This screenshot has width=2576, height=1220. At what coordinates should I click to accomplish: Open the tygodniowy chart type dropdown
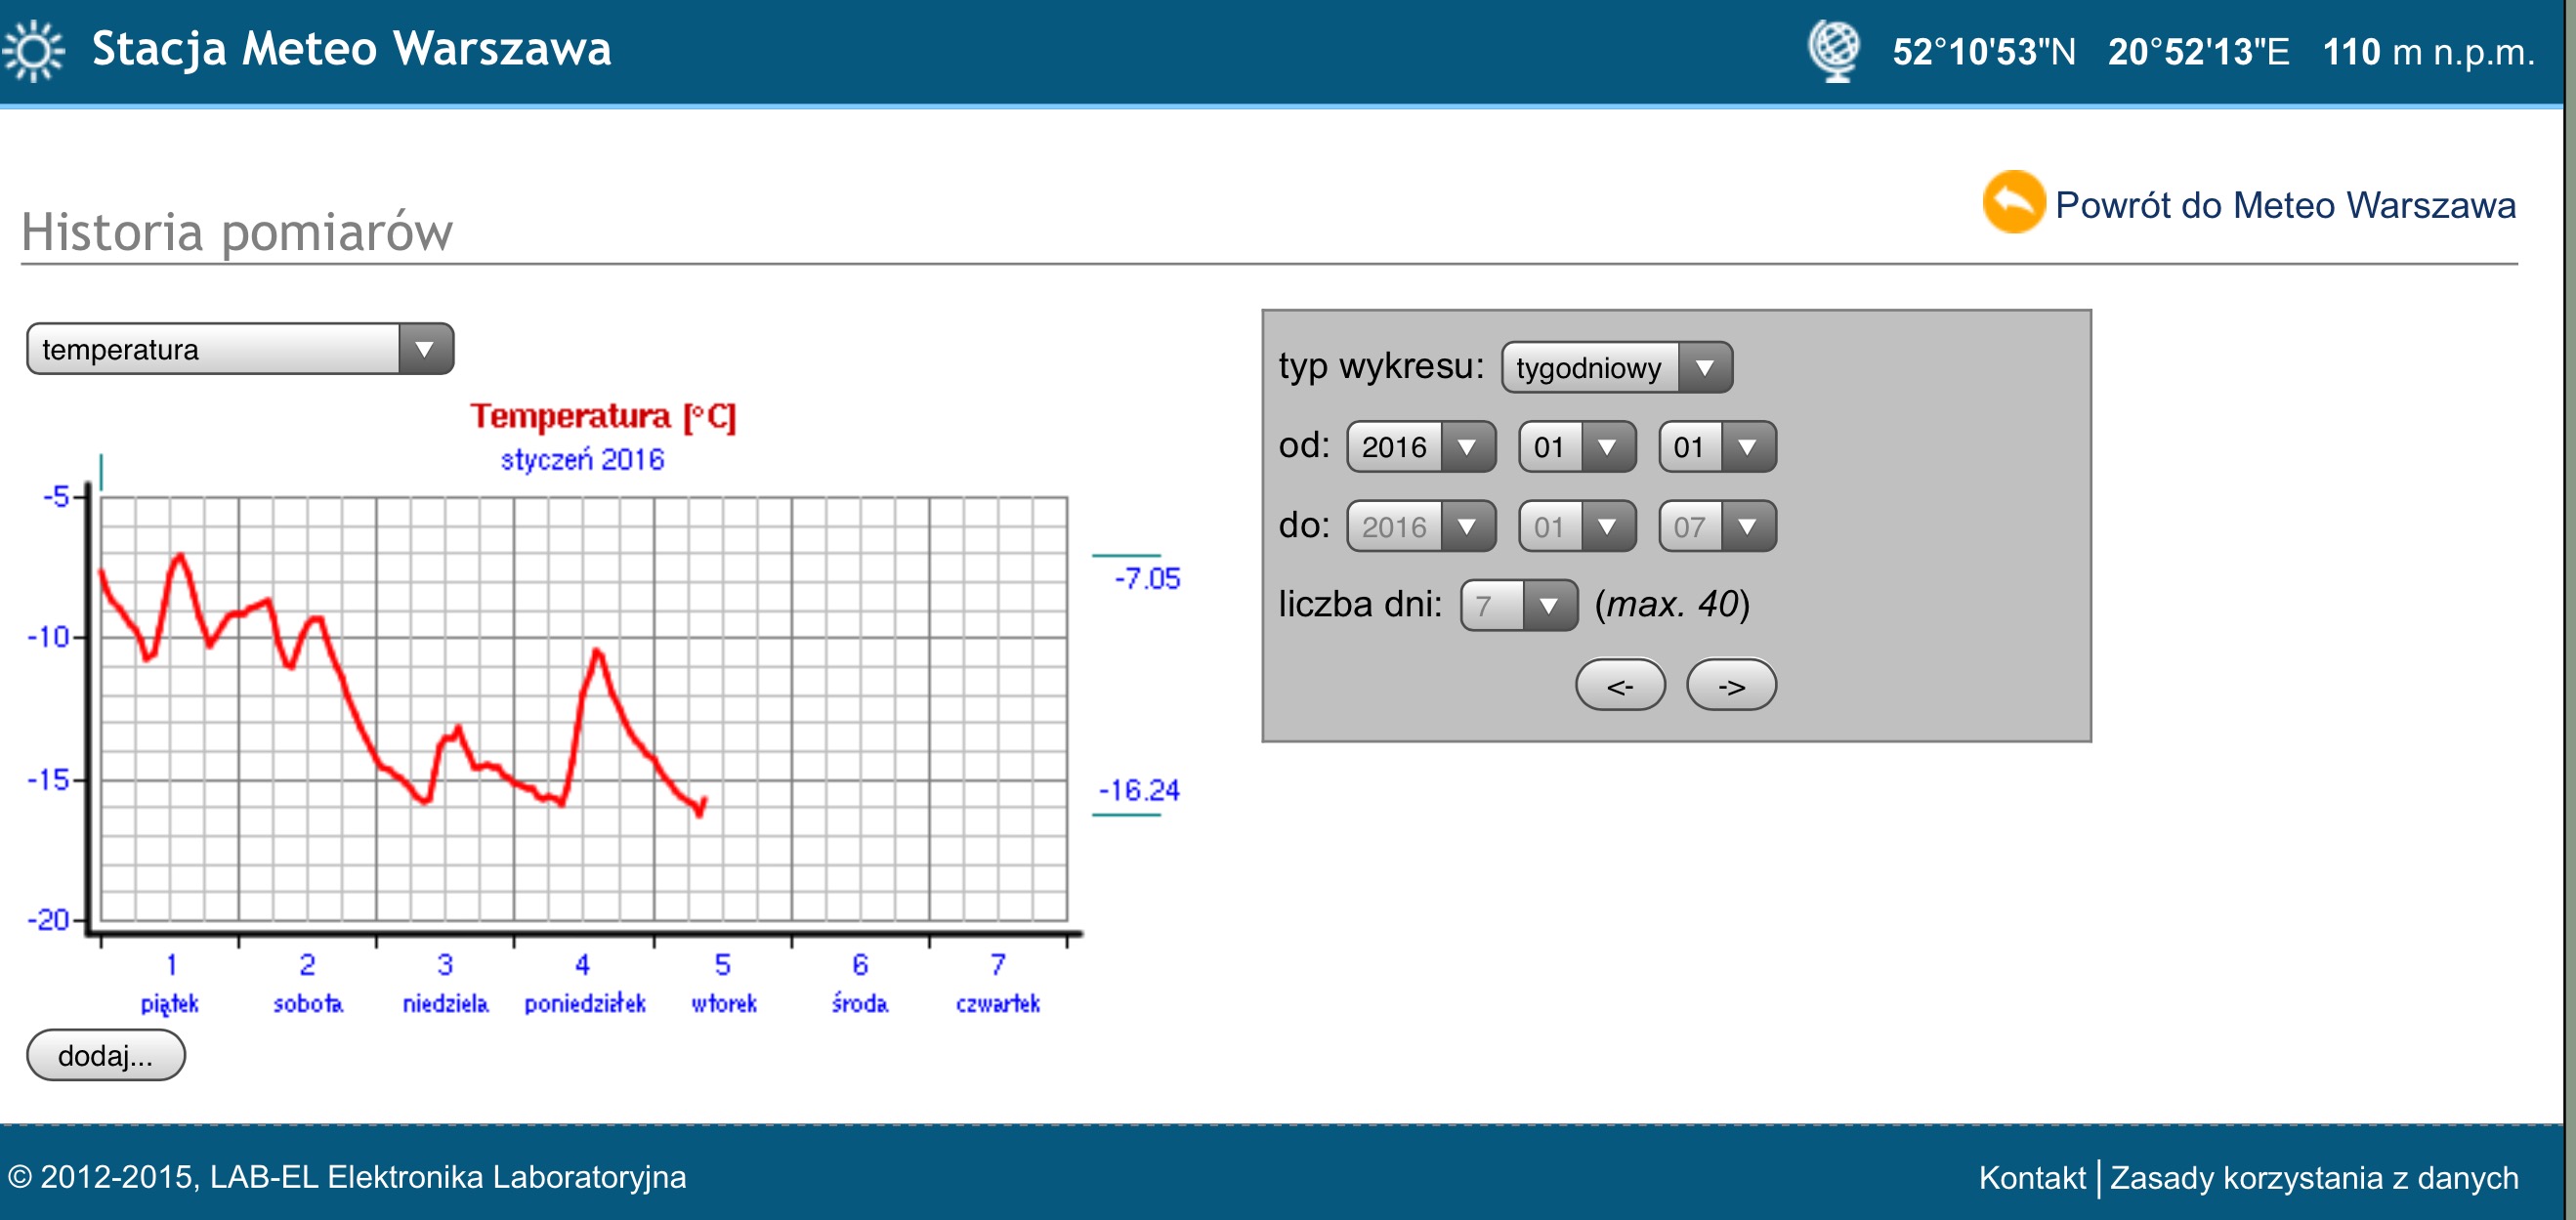tap(1615, 367)
